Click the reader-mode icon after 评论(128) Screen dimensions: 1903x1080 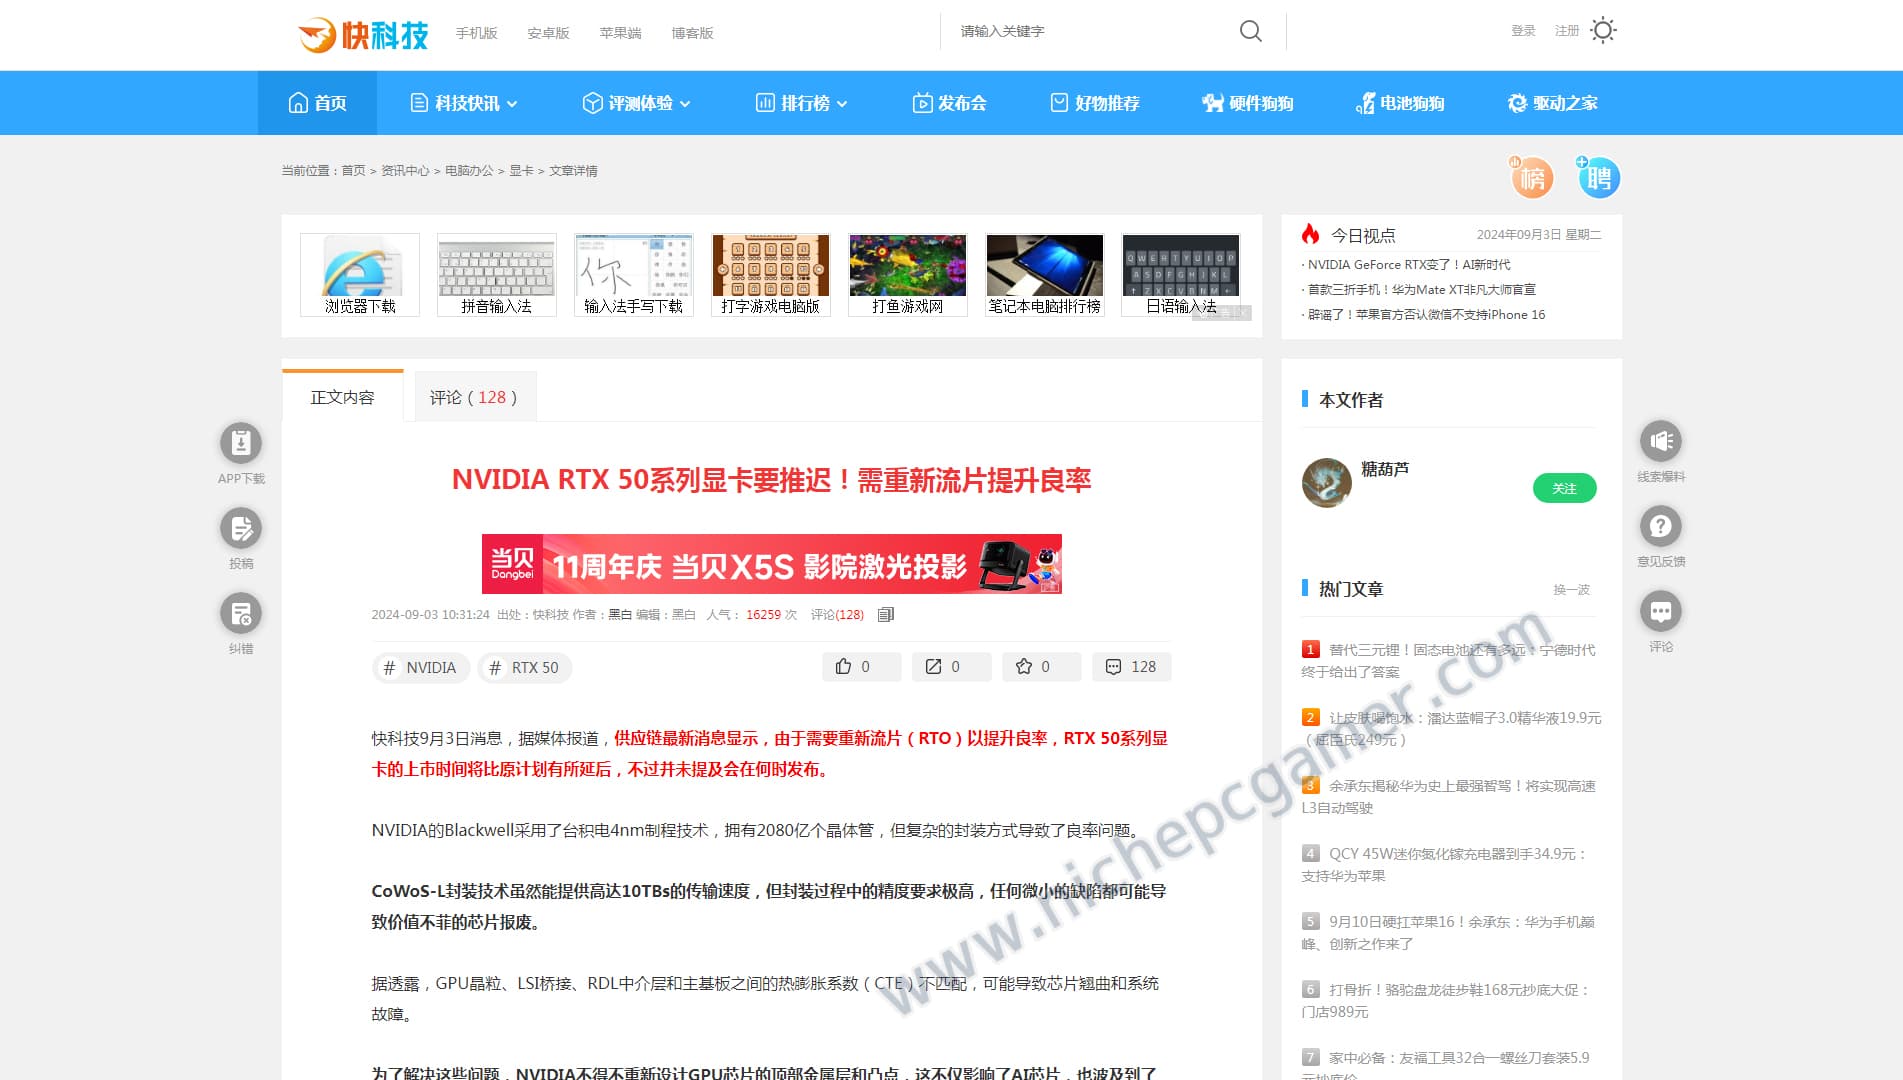tap(885, 615)
